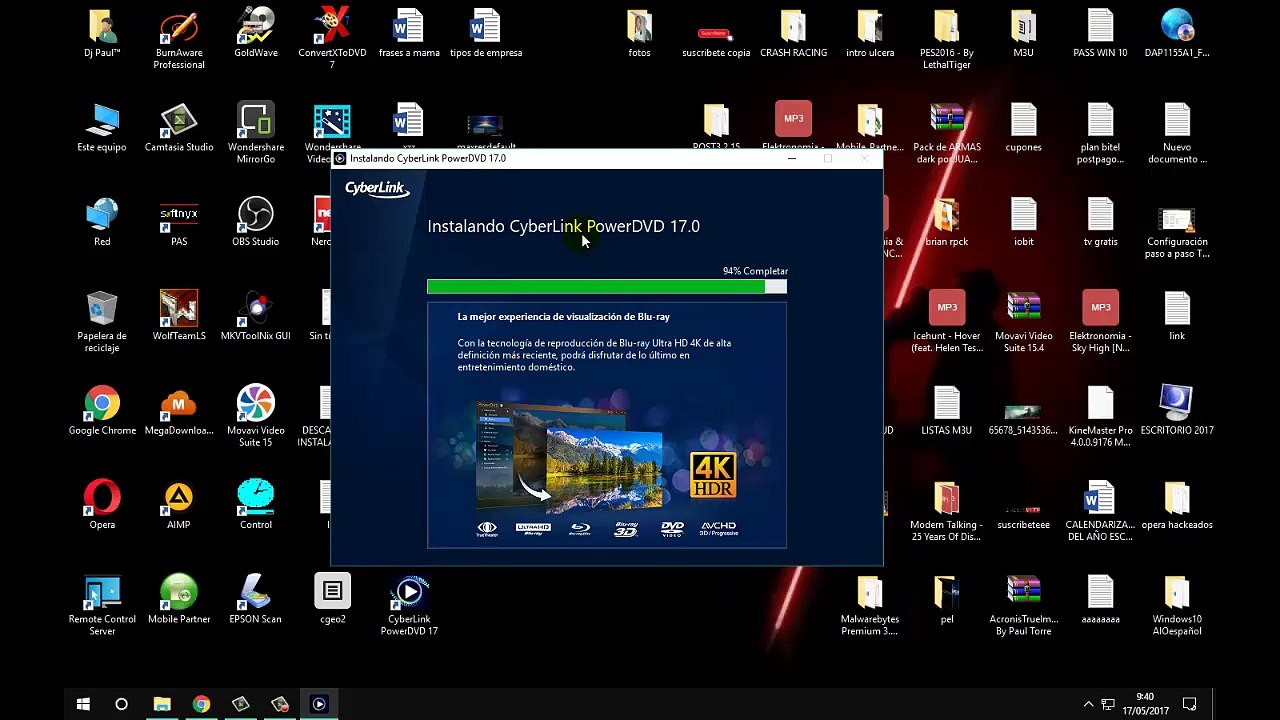Open File Explorer from the taskbar

pos(162,704)
